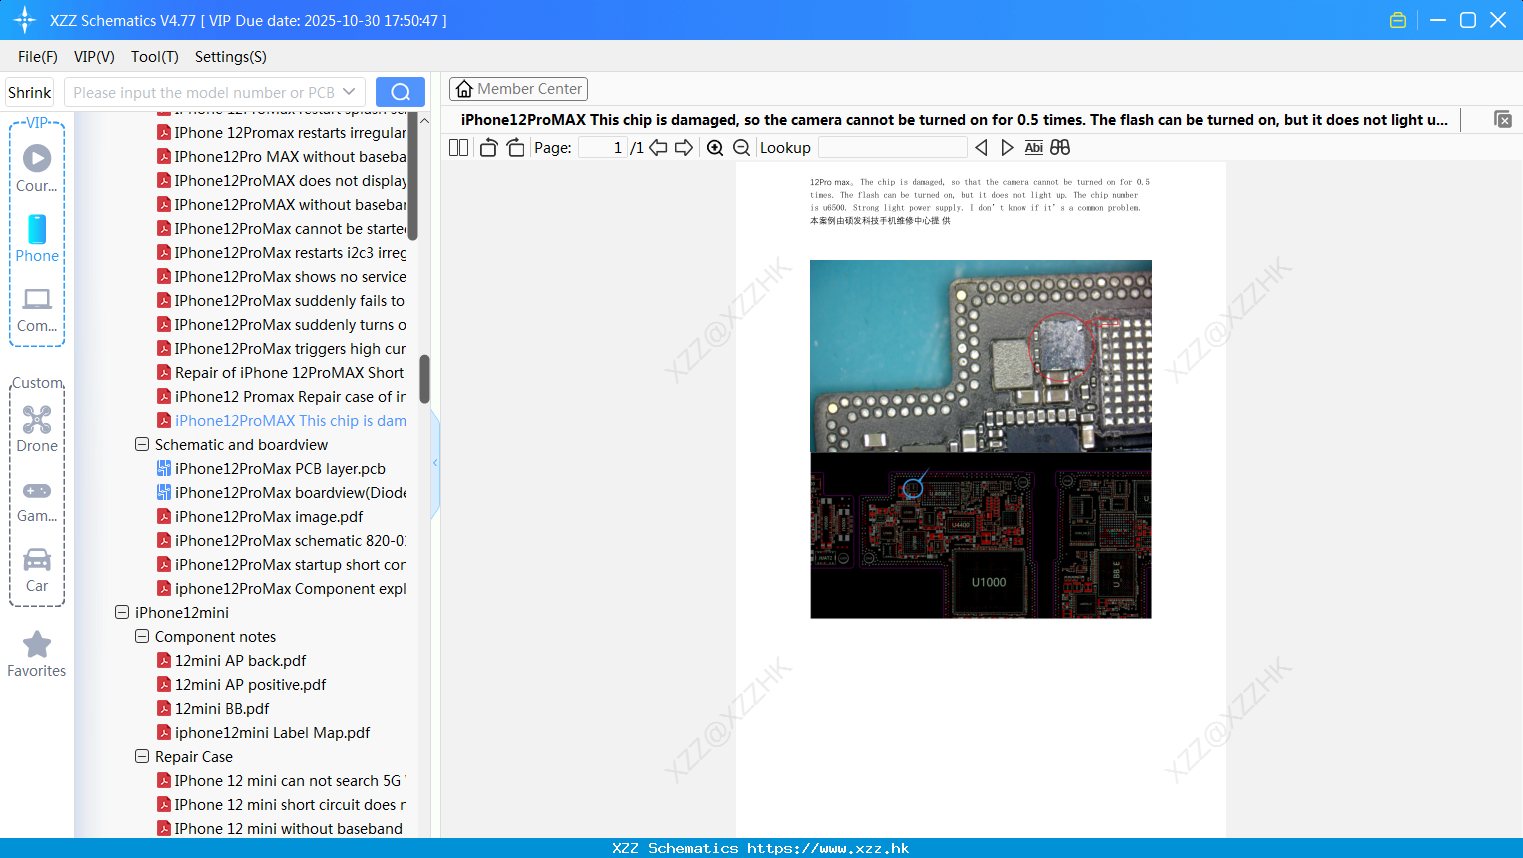Open Member Center
This screenshot has width=1523, height=858.
pyautogui.click(x=518, y=89)
